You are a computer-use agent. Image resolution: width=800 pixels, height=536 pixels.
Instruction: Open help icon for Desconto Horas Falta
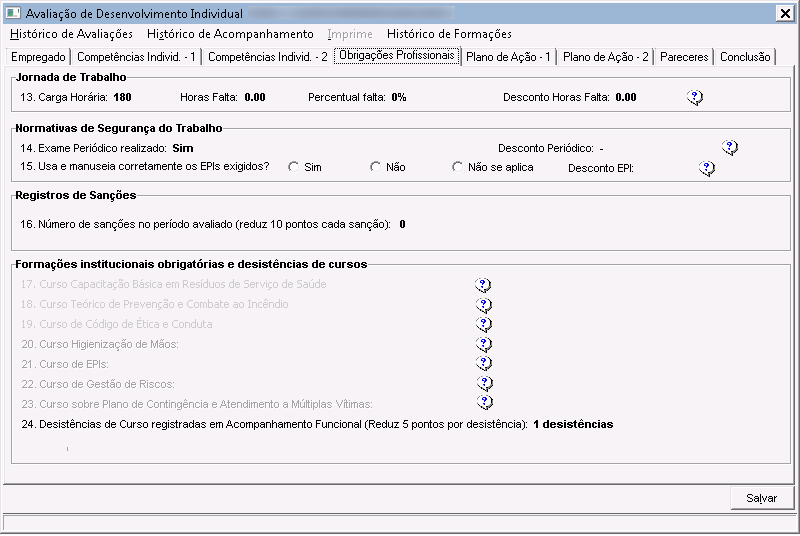coord(694,97)
